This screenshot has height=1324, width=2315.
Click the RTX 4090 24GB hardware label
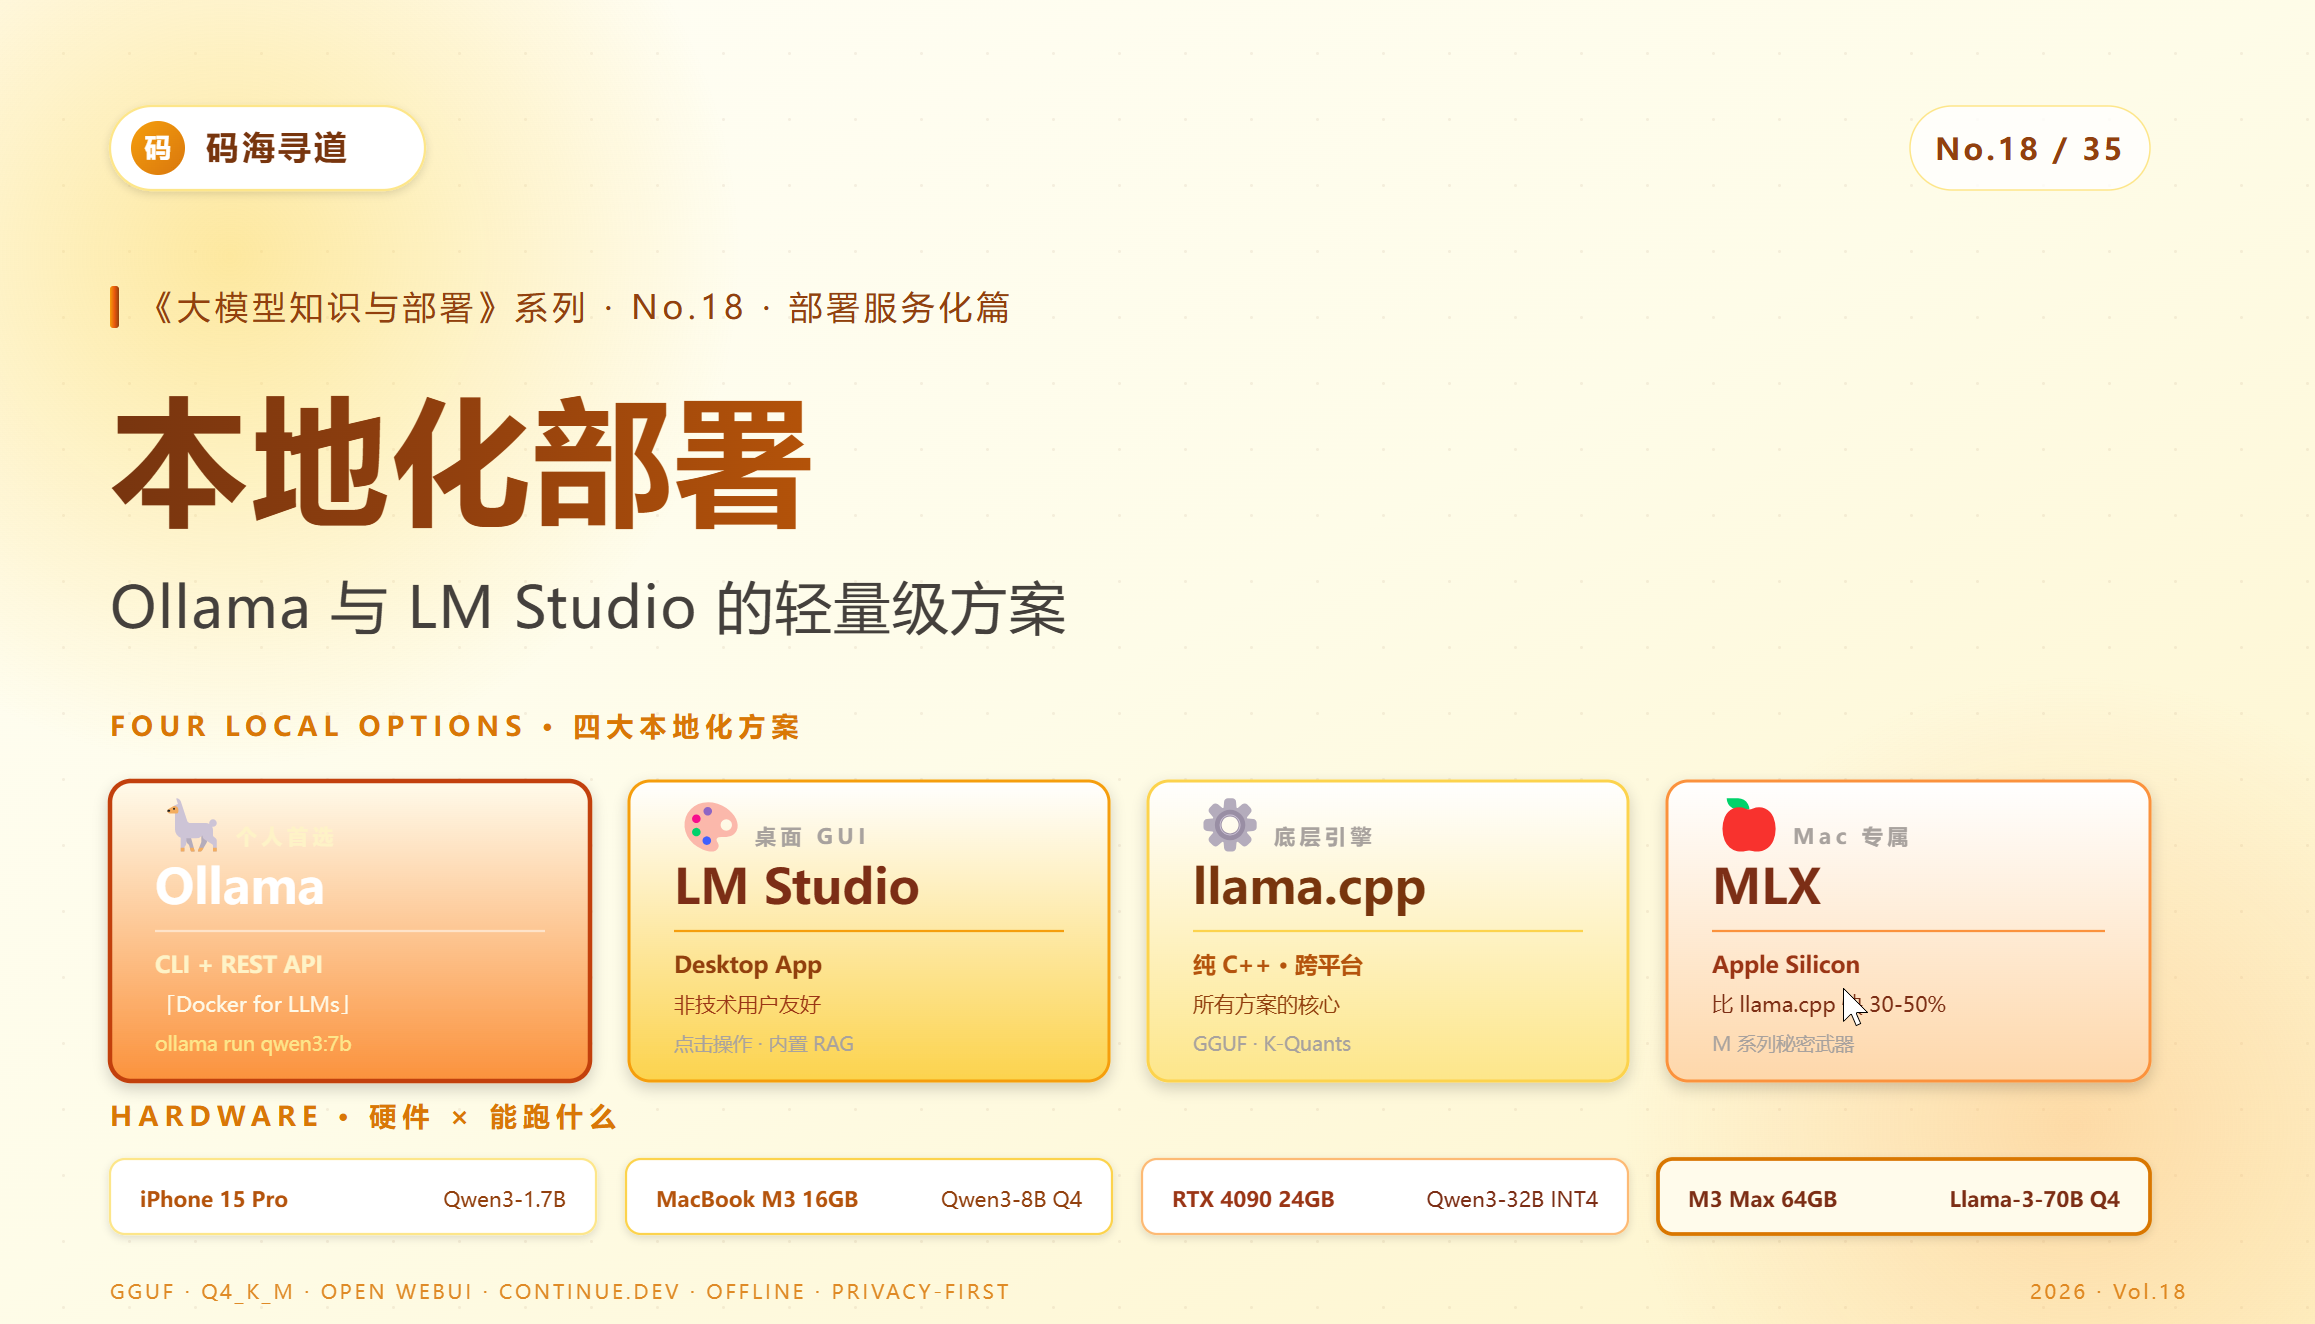[1253, 1199]
